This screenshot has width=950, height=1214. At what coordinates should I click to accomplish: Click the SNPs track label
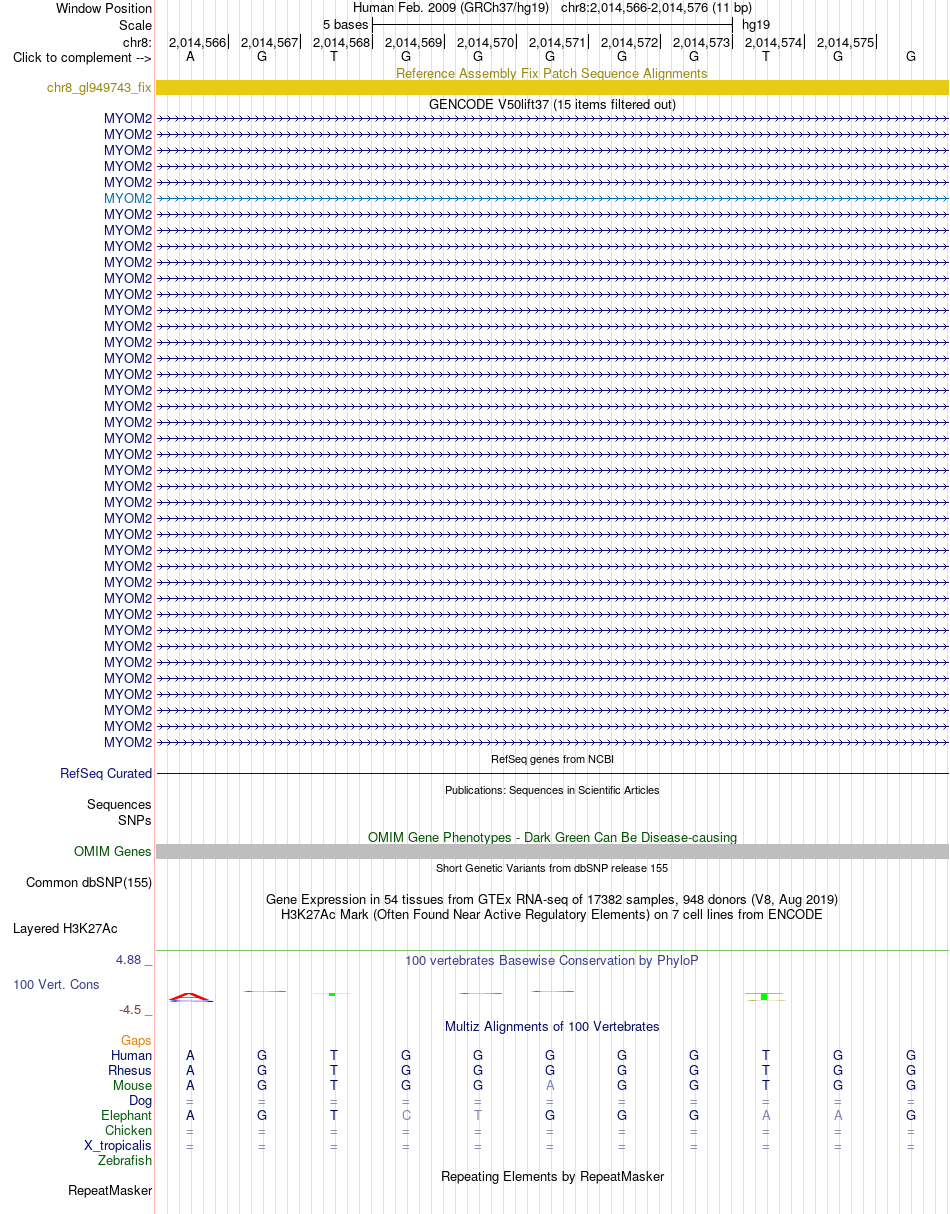point(135,820)
